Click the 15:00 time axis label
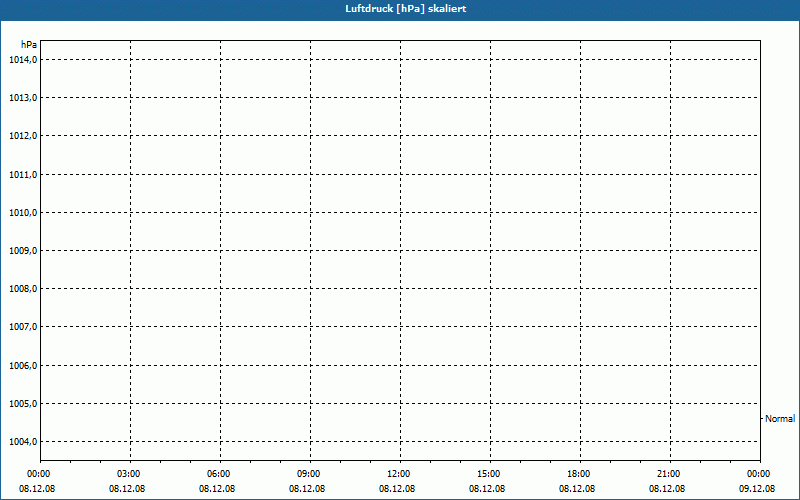The height and width of the screenshot is (500, 800). pos(489,474)
